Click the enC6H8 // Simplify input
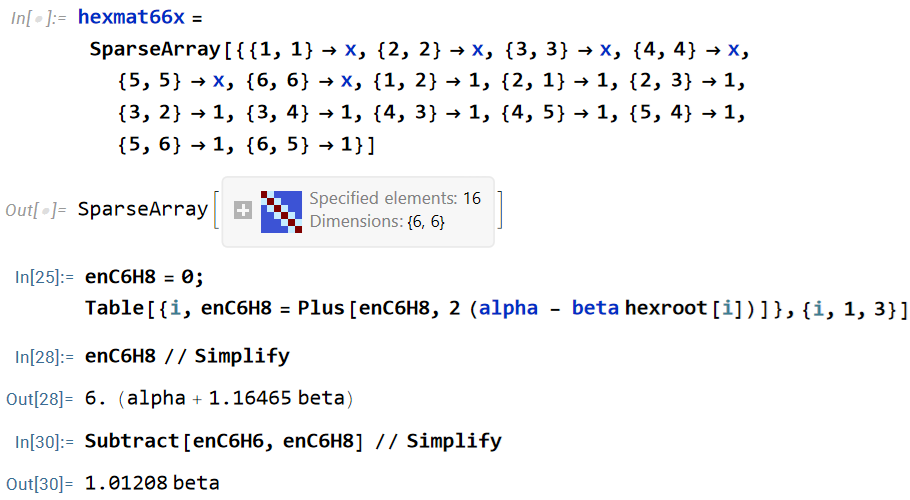This screenshot has height=500, width=910. 187,356
